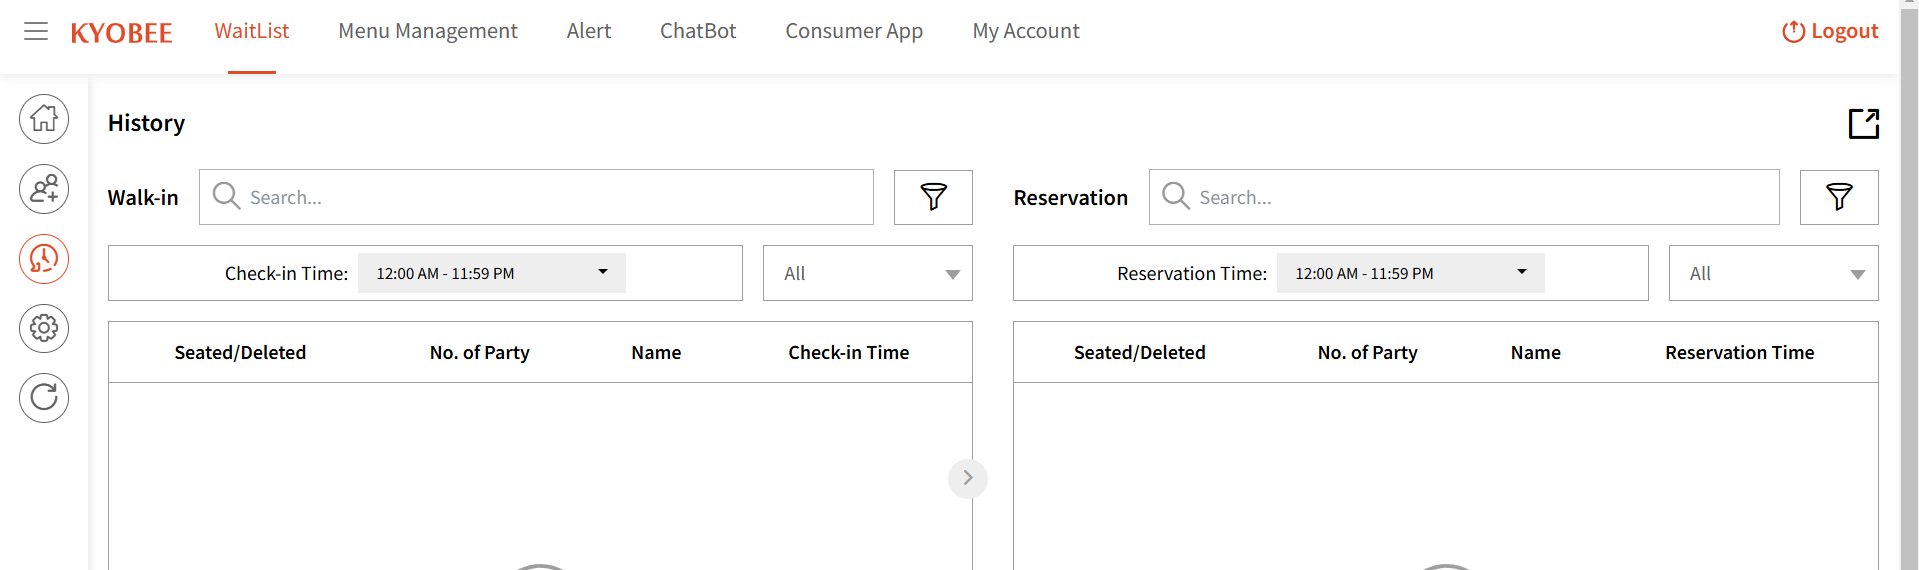
Task: Click the Walk-in filter funnel icon
Action: [933, 197]
